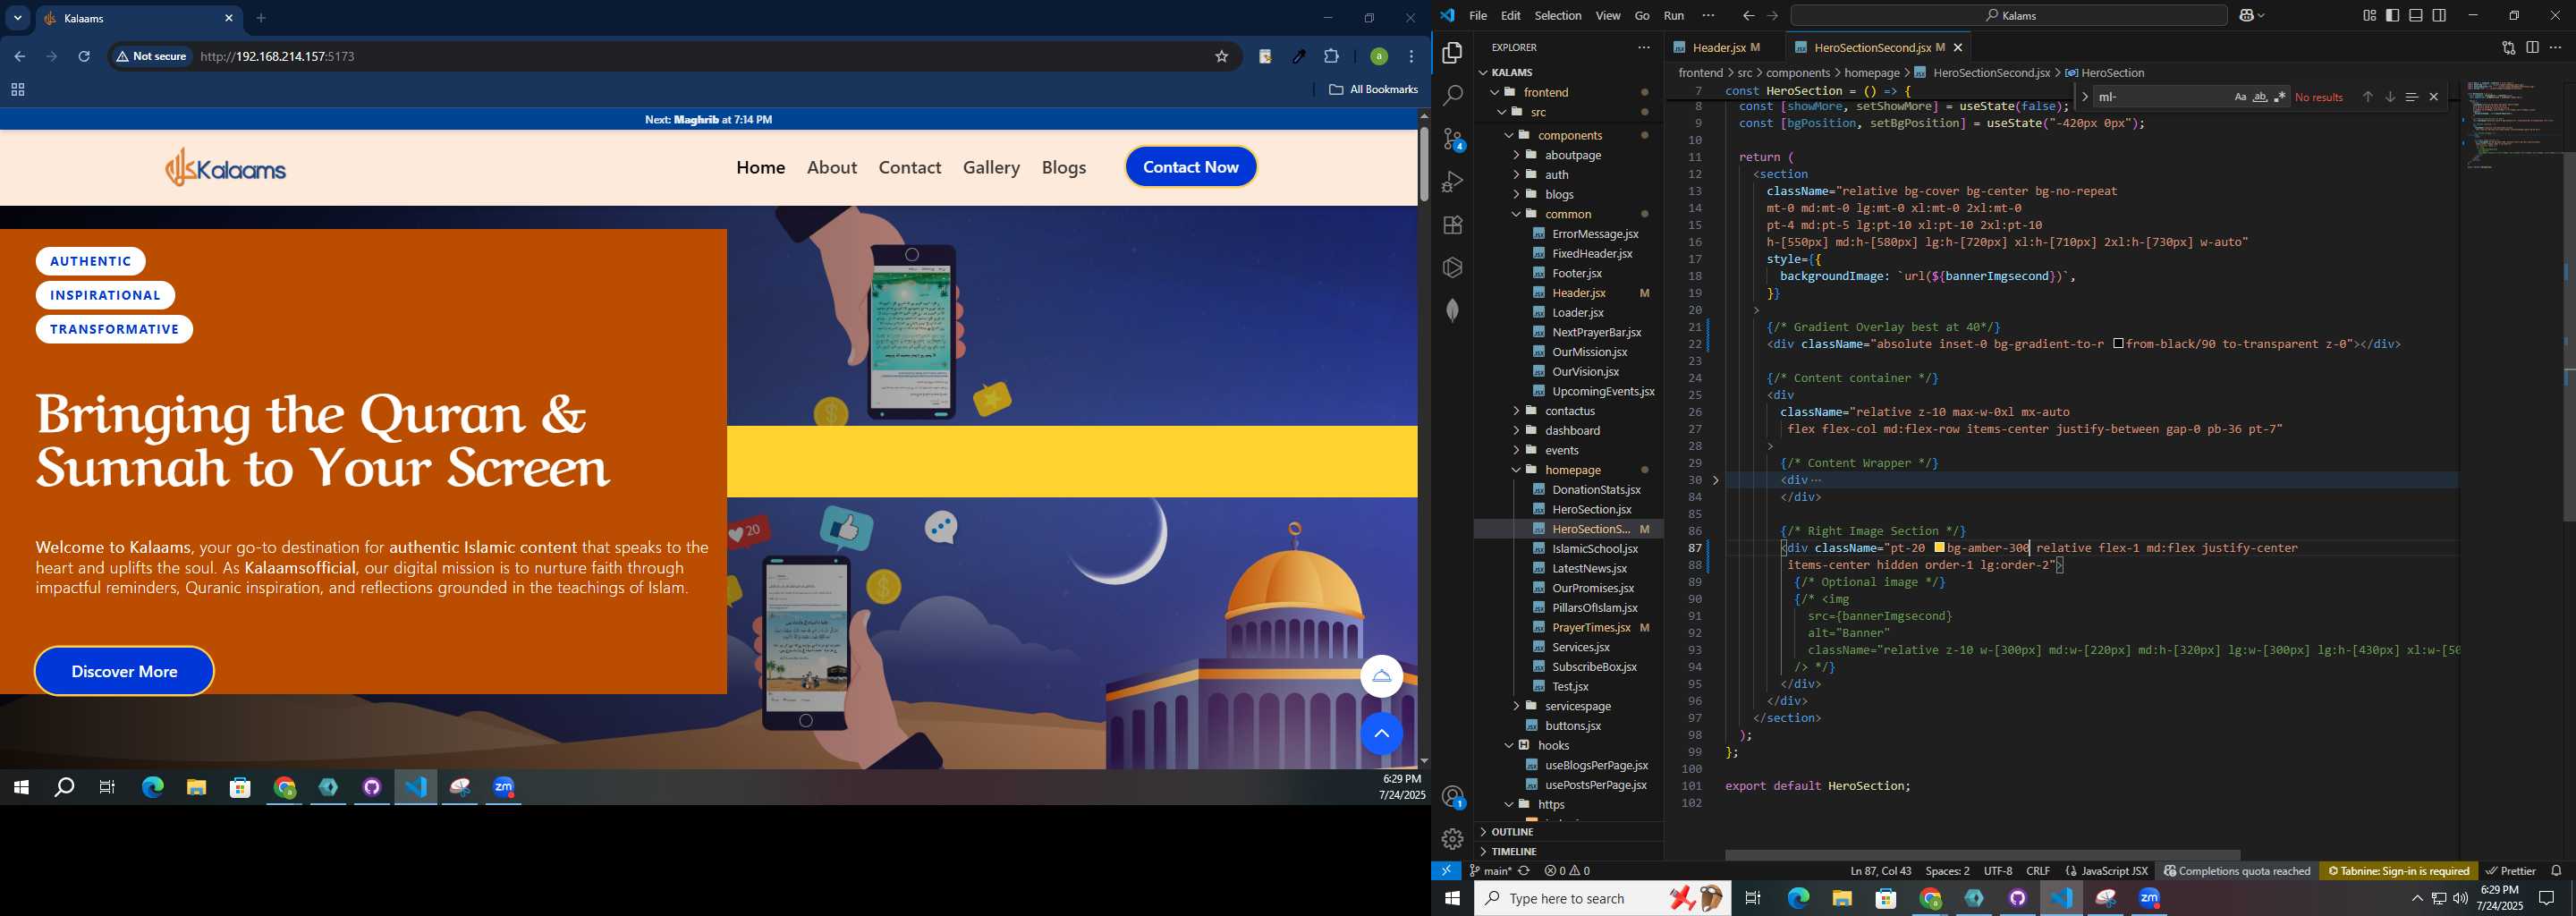Image resolution: width=2576 pixels, height=916 pixels.
Task: Toggle the Secondary Side Bar layout button
Action: pos(2439,16)
